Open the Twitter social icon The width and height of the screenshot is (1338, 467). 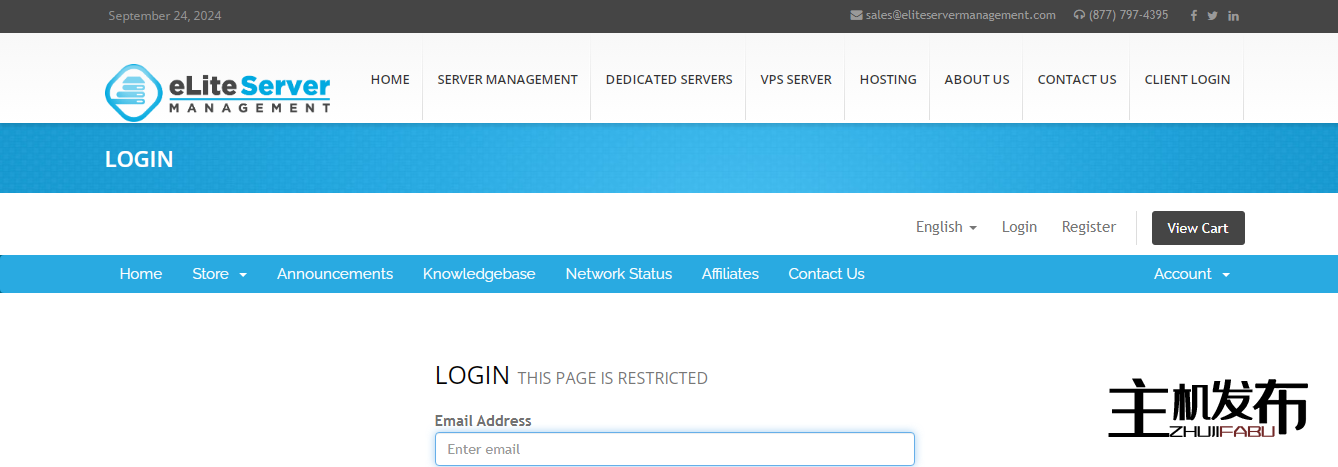tap(1212, 16)
